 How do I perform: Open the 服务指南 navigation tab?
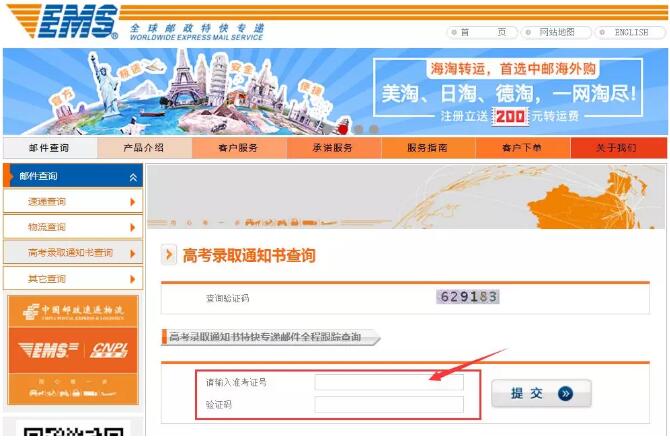[428, 148]
